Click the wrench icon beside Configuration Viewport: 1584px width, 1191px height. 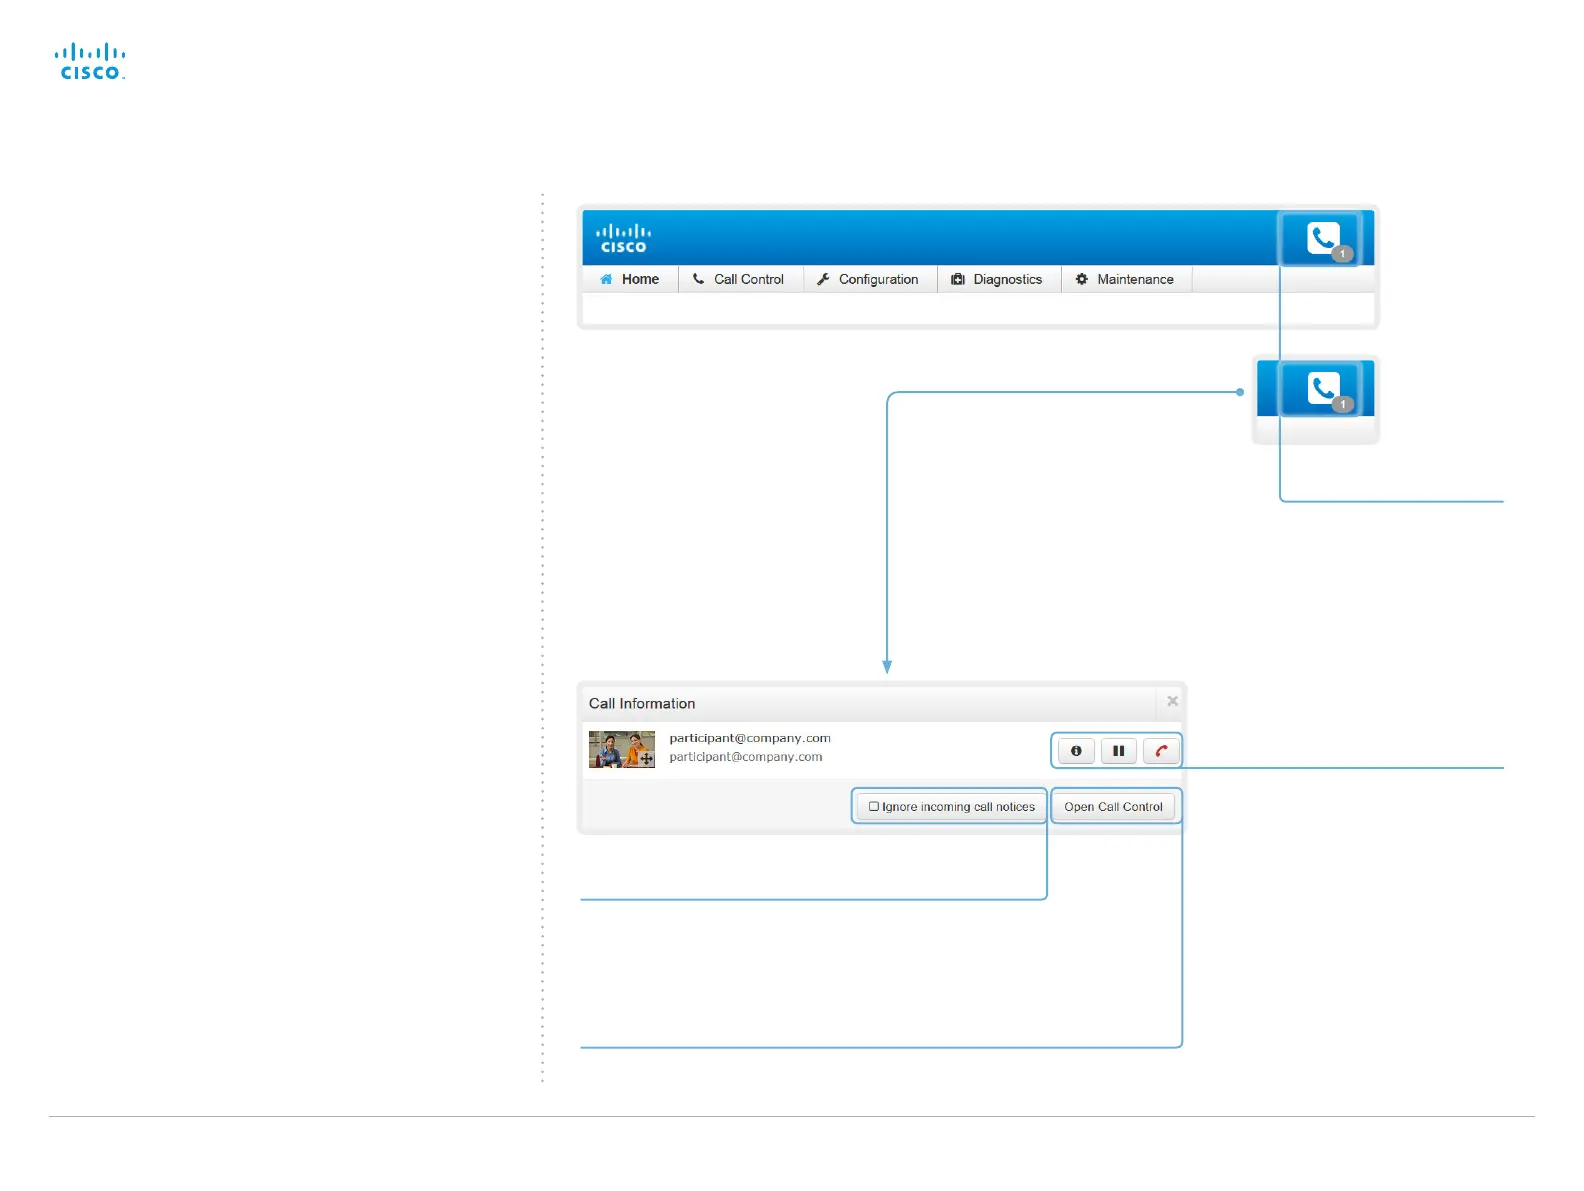[x=823, y=279]
